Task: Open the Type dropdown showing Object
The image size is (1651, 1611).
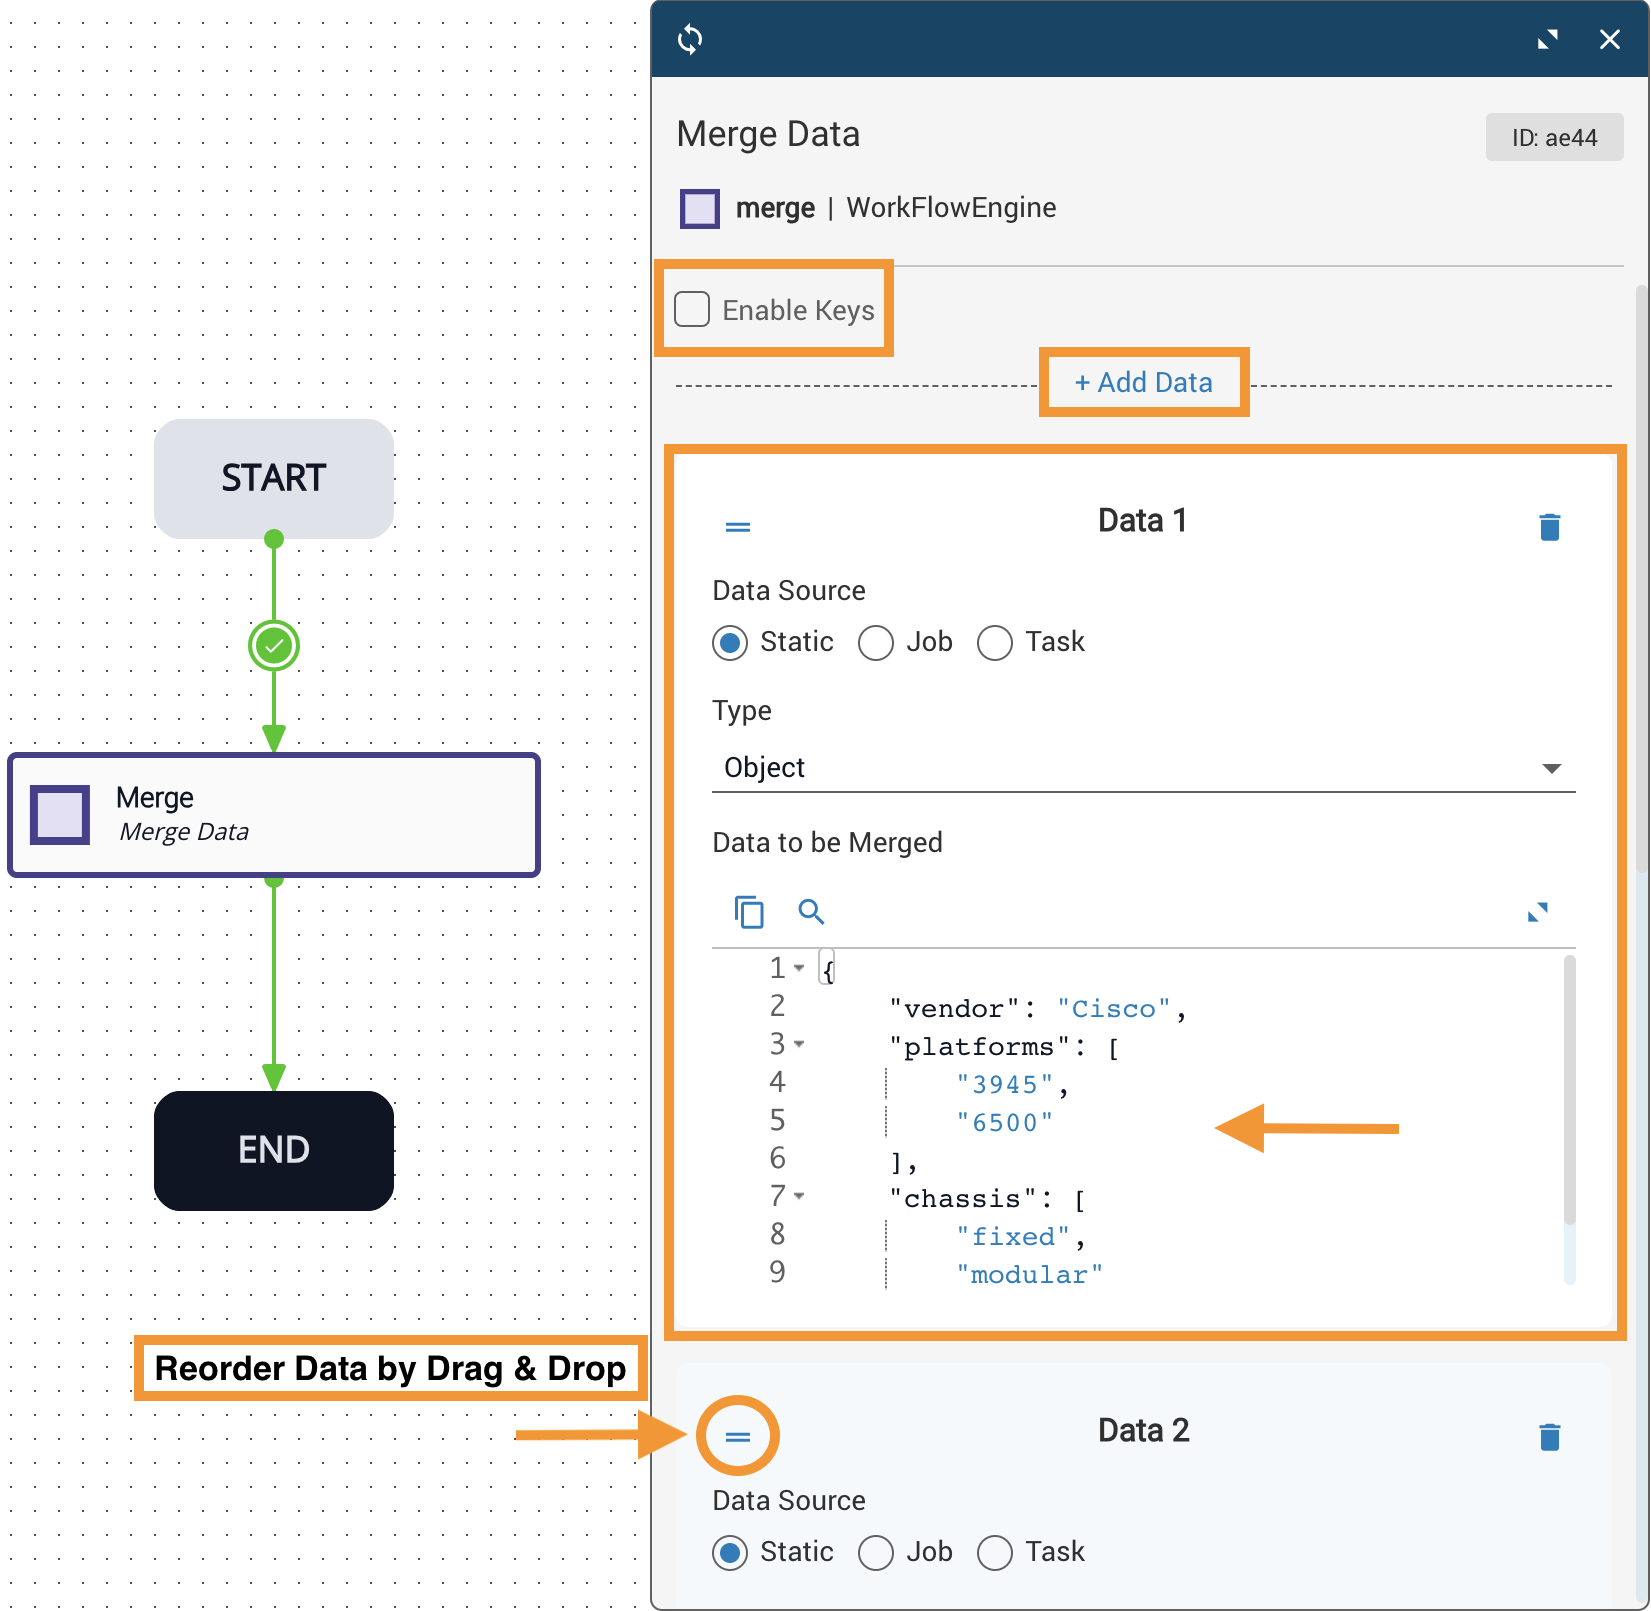Action: 1143,768
